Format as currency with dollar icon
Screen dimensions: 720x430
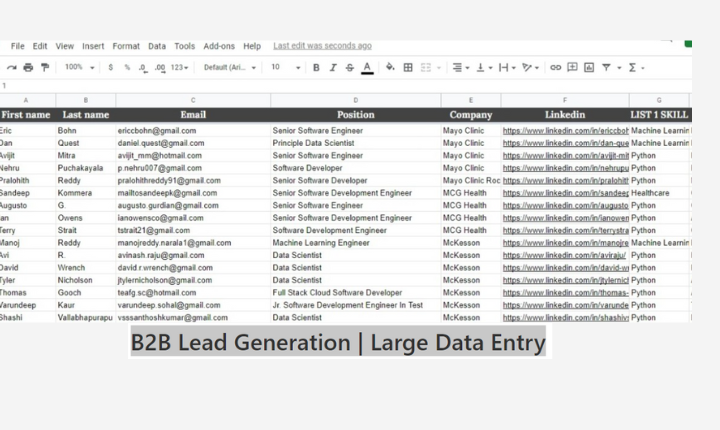pyautogui.click(x=110, y=67)
